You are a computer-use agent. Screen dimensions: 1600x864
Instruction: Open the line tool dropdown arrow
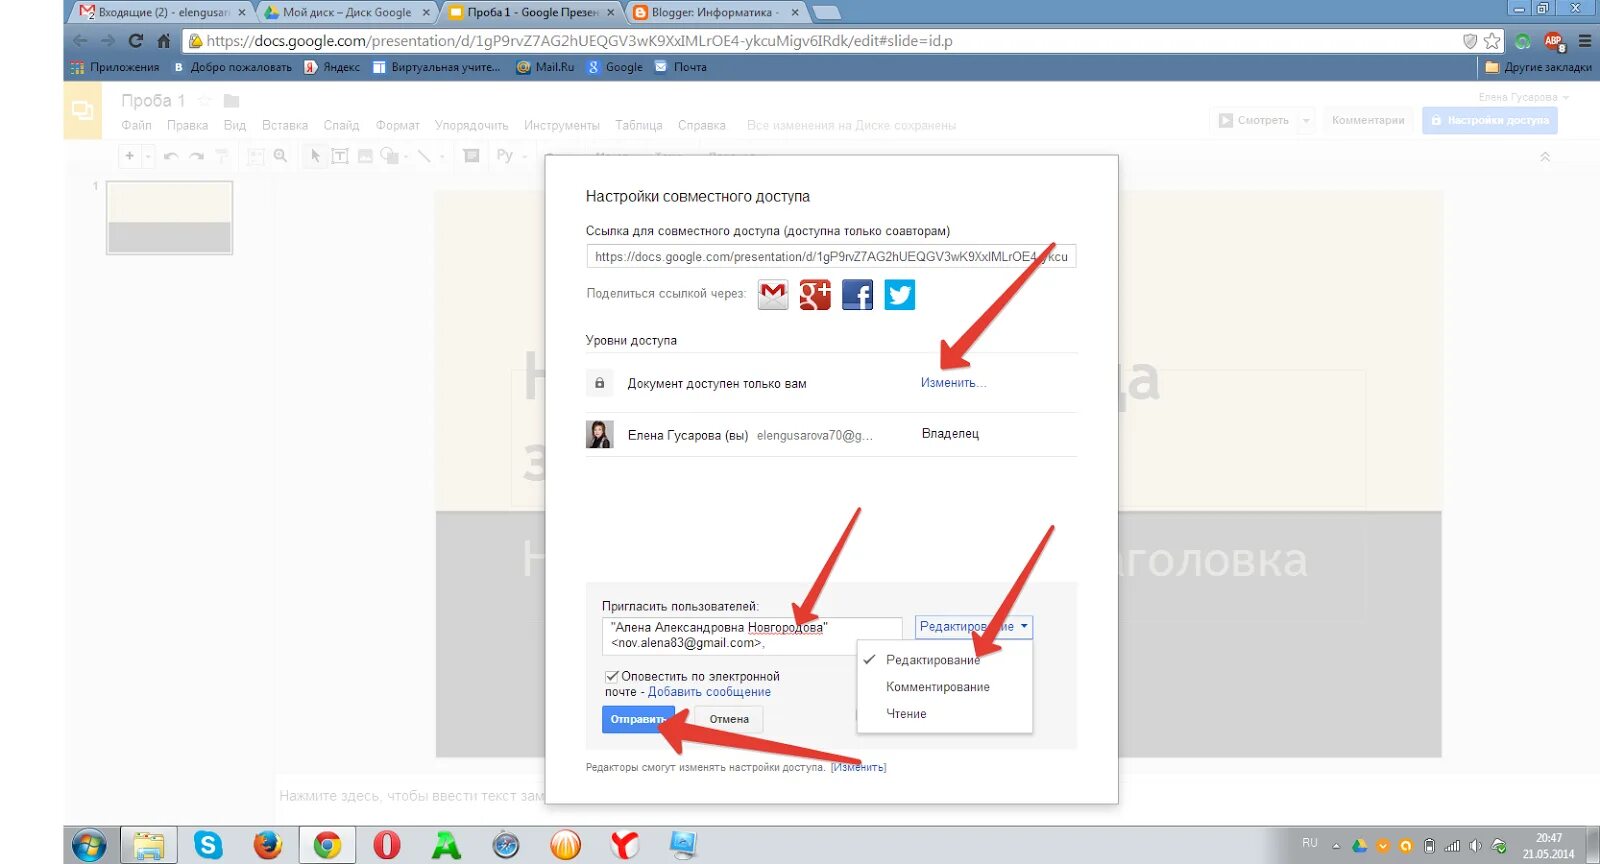click(442, 157)
